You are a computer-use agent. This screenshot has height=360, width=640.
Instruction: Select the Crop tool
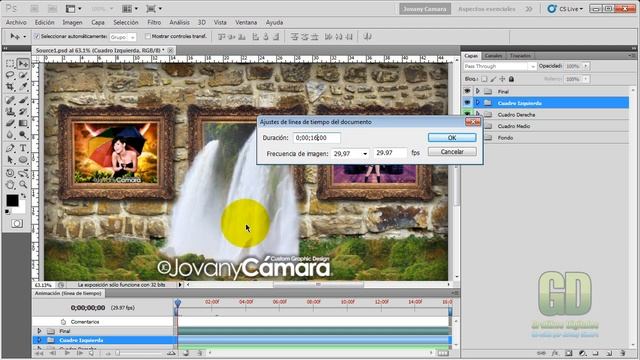click(10, 87)
